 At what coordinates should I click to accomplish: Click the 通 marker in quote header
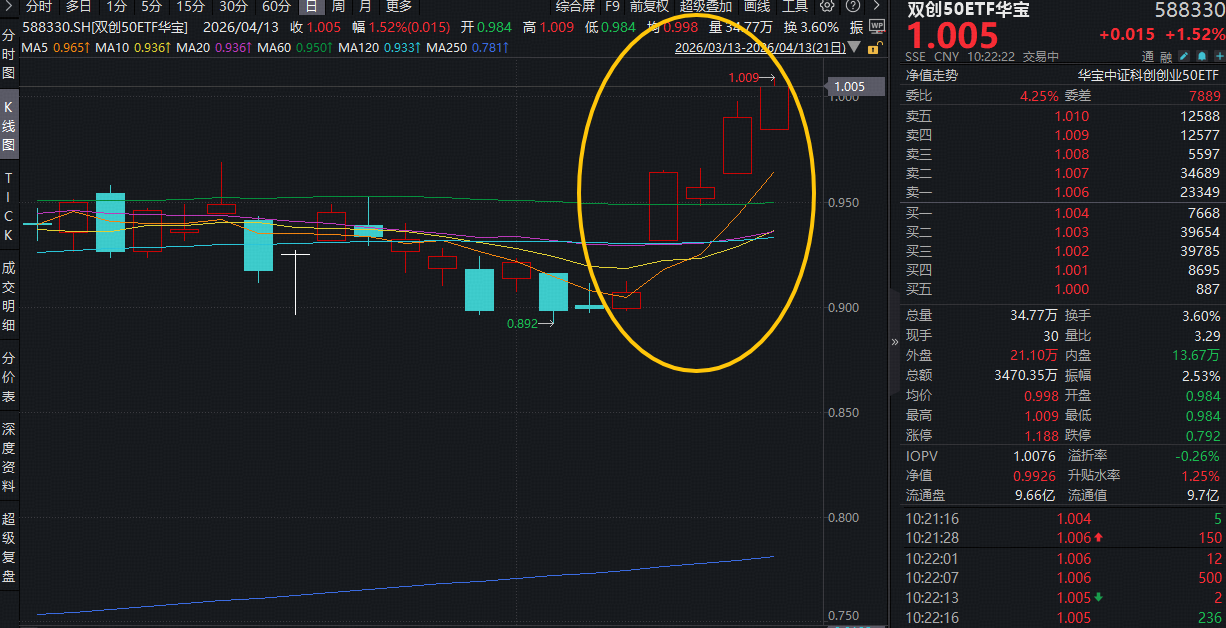click(1149, 57)
